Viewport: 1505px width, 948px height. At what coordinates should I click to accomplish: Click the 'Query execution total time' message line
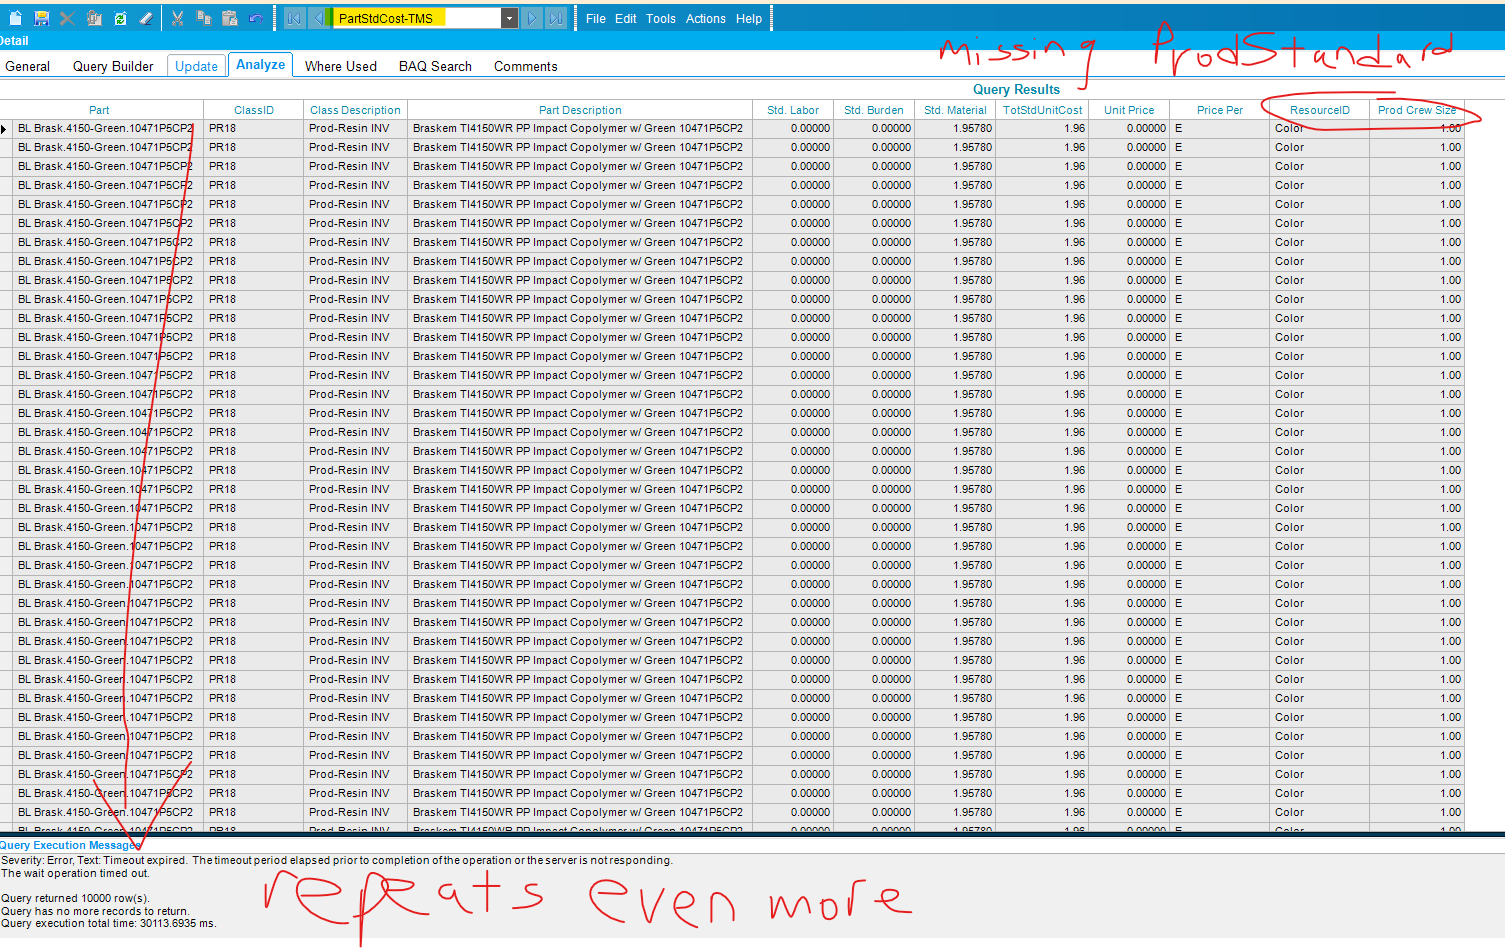point(109,923)
